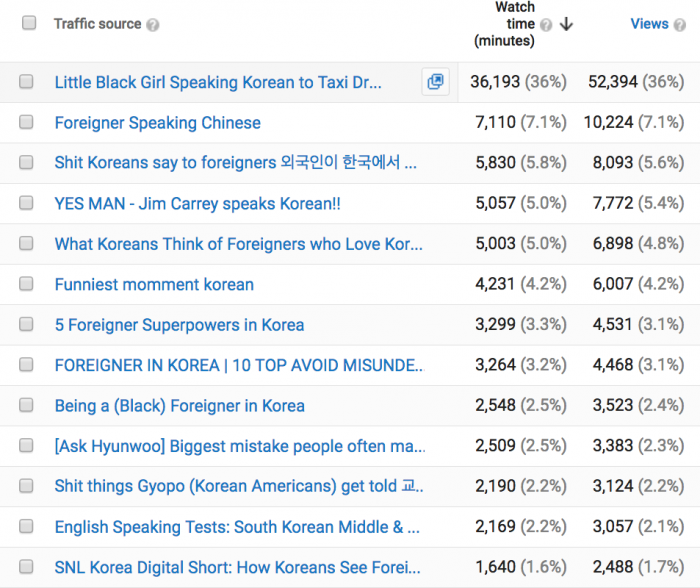This screenshot has height=588, width=700.
Task: Tick the Shit things Gyopo row checkbox
Action: pyautogui.click(x=26, y=485)
